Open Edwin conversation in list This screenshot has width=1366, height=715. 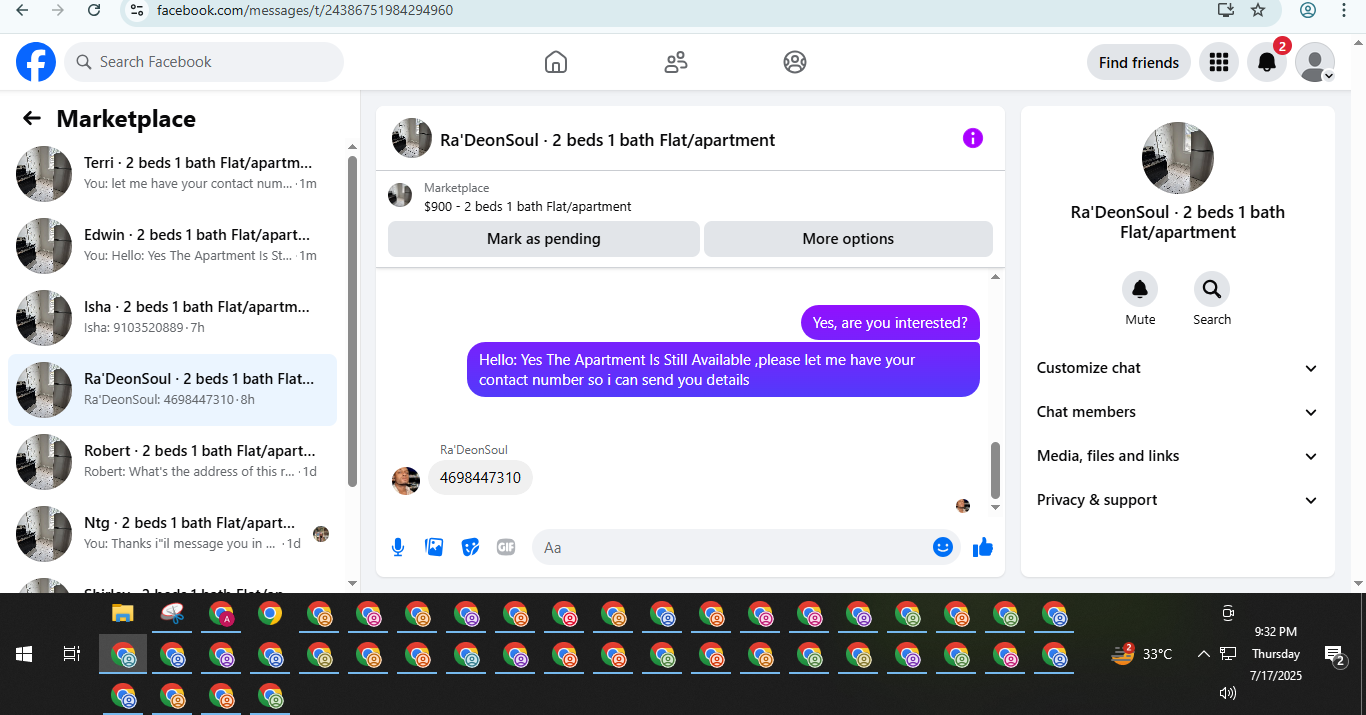(x=172, y=246)
